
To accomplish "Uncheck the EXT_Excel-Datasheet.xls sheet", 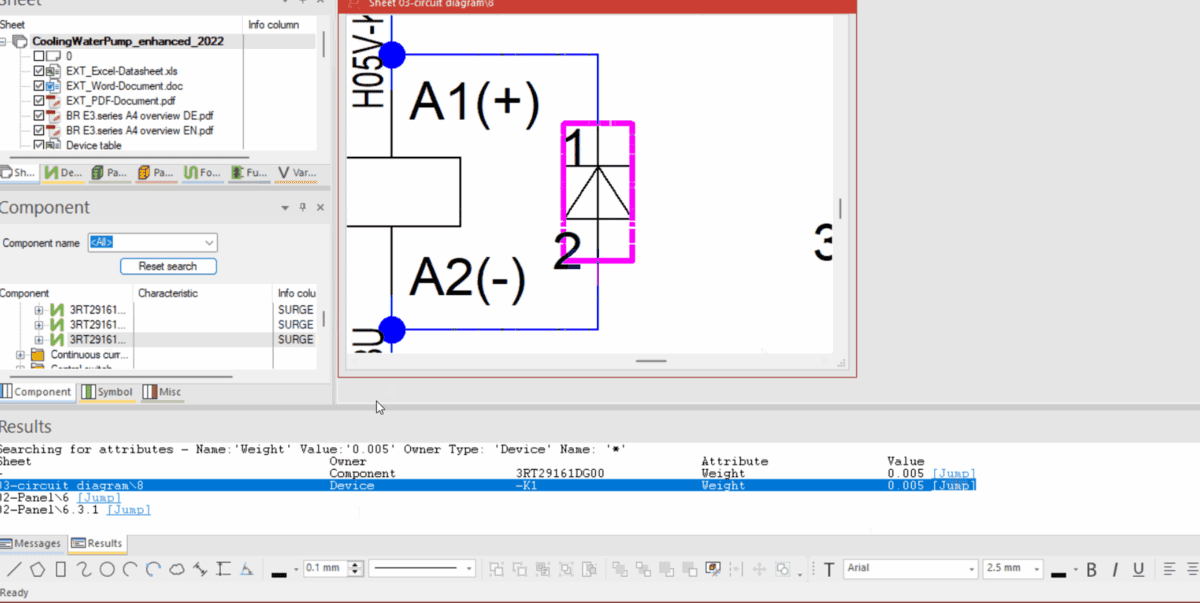I will pyautogui.click(x=38, y=71).
